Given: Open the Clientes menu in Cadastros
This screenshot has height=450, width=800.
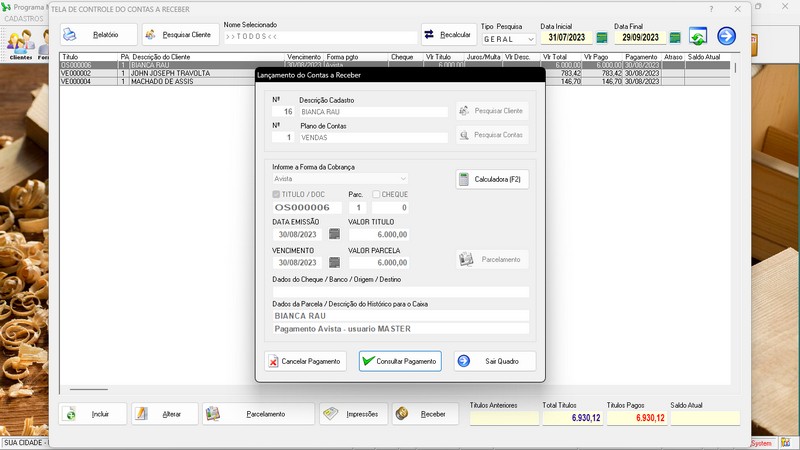Looking at the screenshot, I should (x=19, y=44).
